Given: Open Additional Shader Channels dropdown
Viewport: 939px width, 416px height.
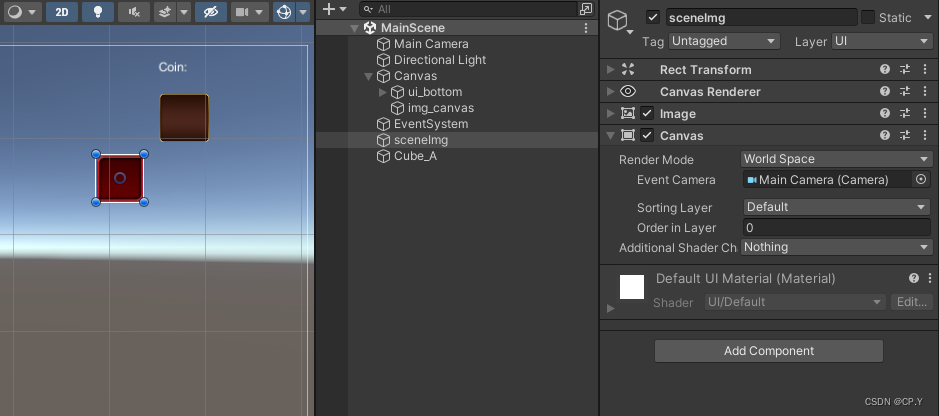Looking at the screenshot, I should (836, 247).
